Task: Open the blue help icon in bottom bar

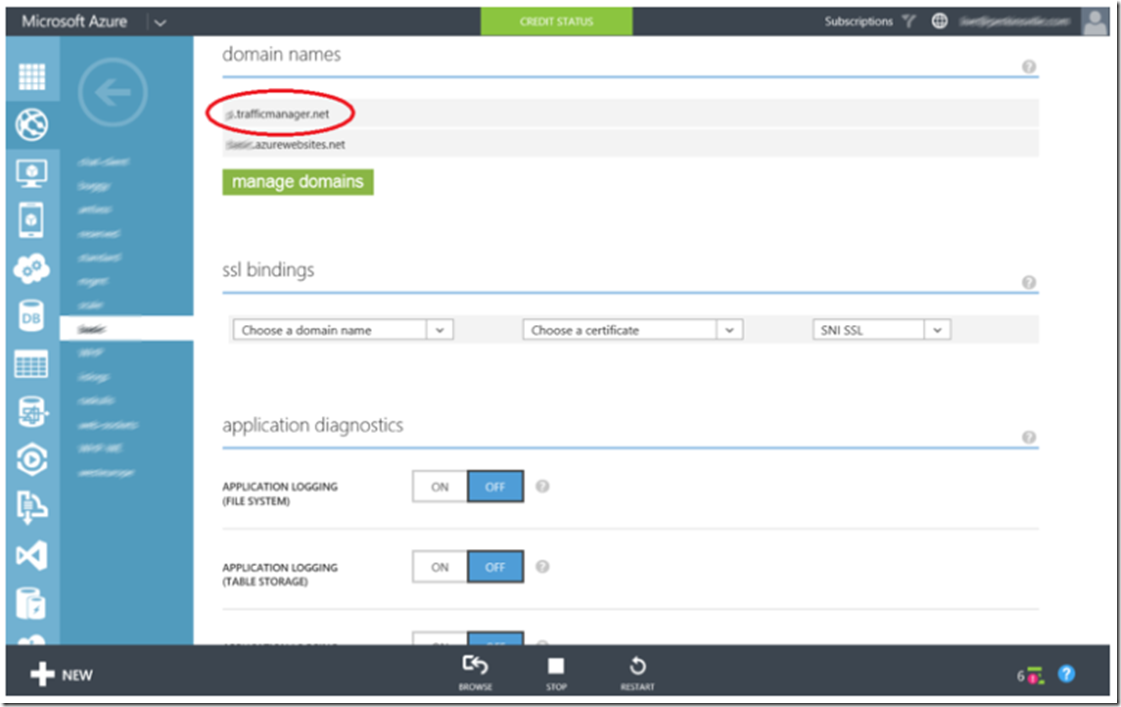Action: pyautogui.click(x=1066, y=673)
